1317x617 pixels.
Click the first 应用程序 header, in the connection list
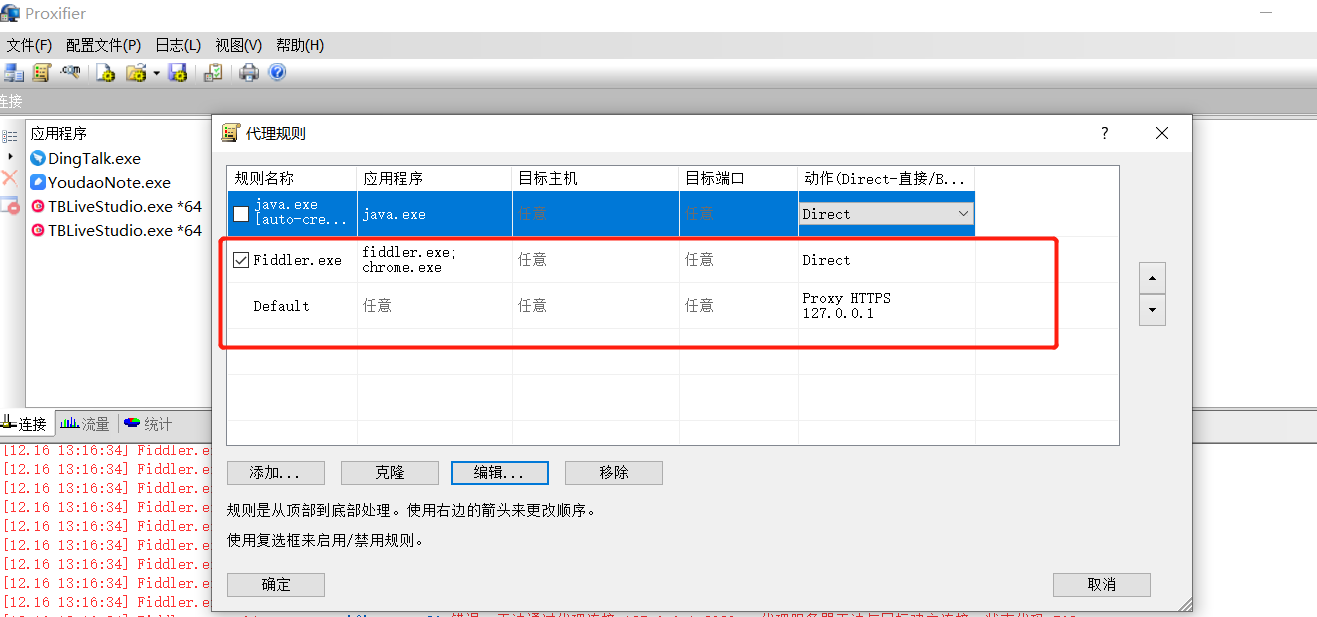point(58,133)
